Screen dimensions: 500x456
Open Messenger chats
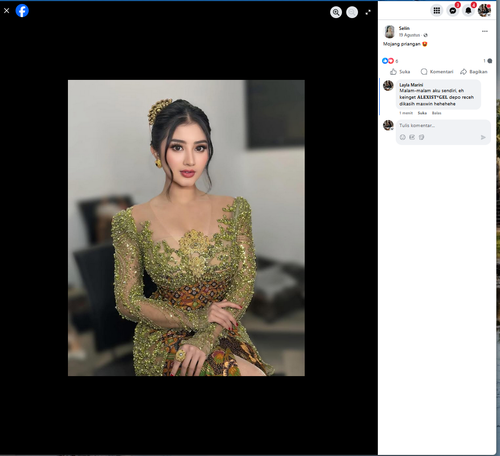(x=453, y=10)
